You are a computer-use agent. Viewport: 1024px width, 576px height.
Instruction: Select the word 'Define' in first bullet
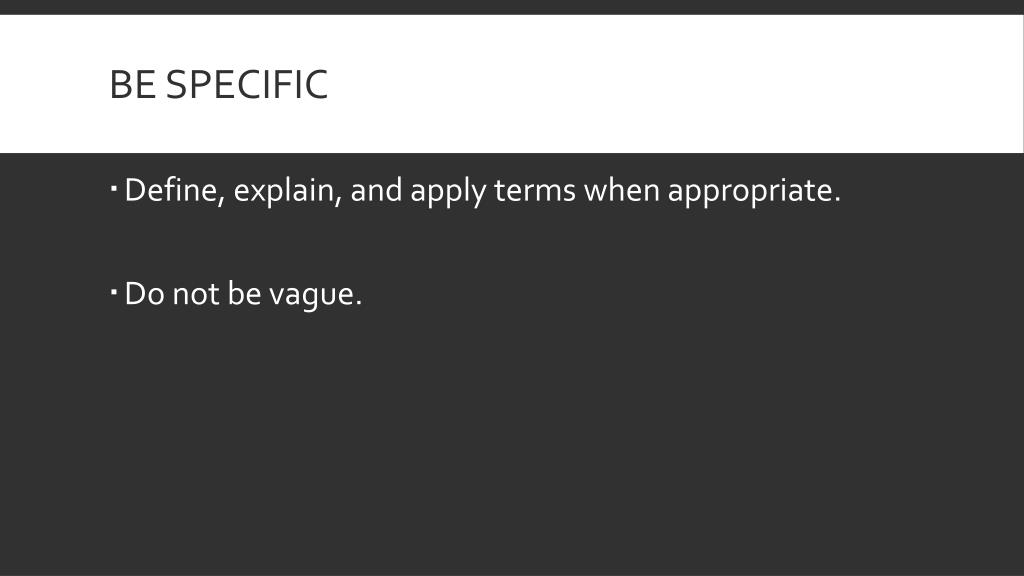[174, 191]
